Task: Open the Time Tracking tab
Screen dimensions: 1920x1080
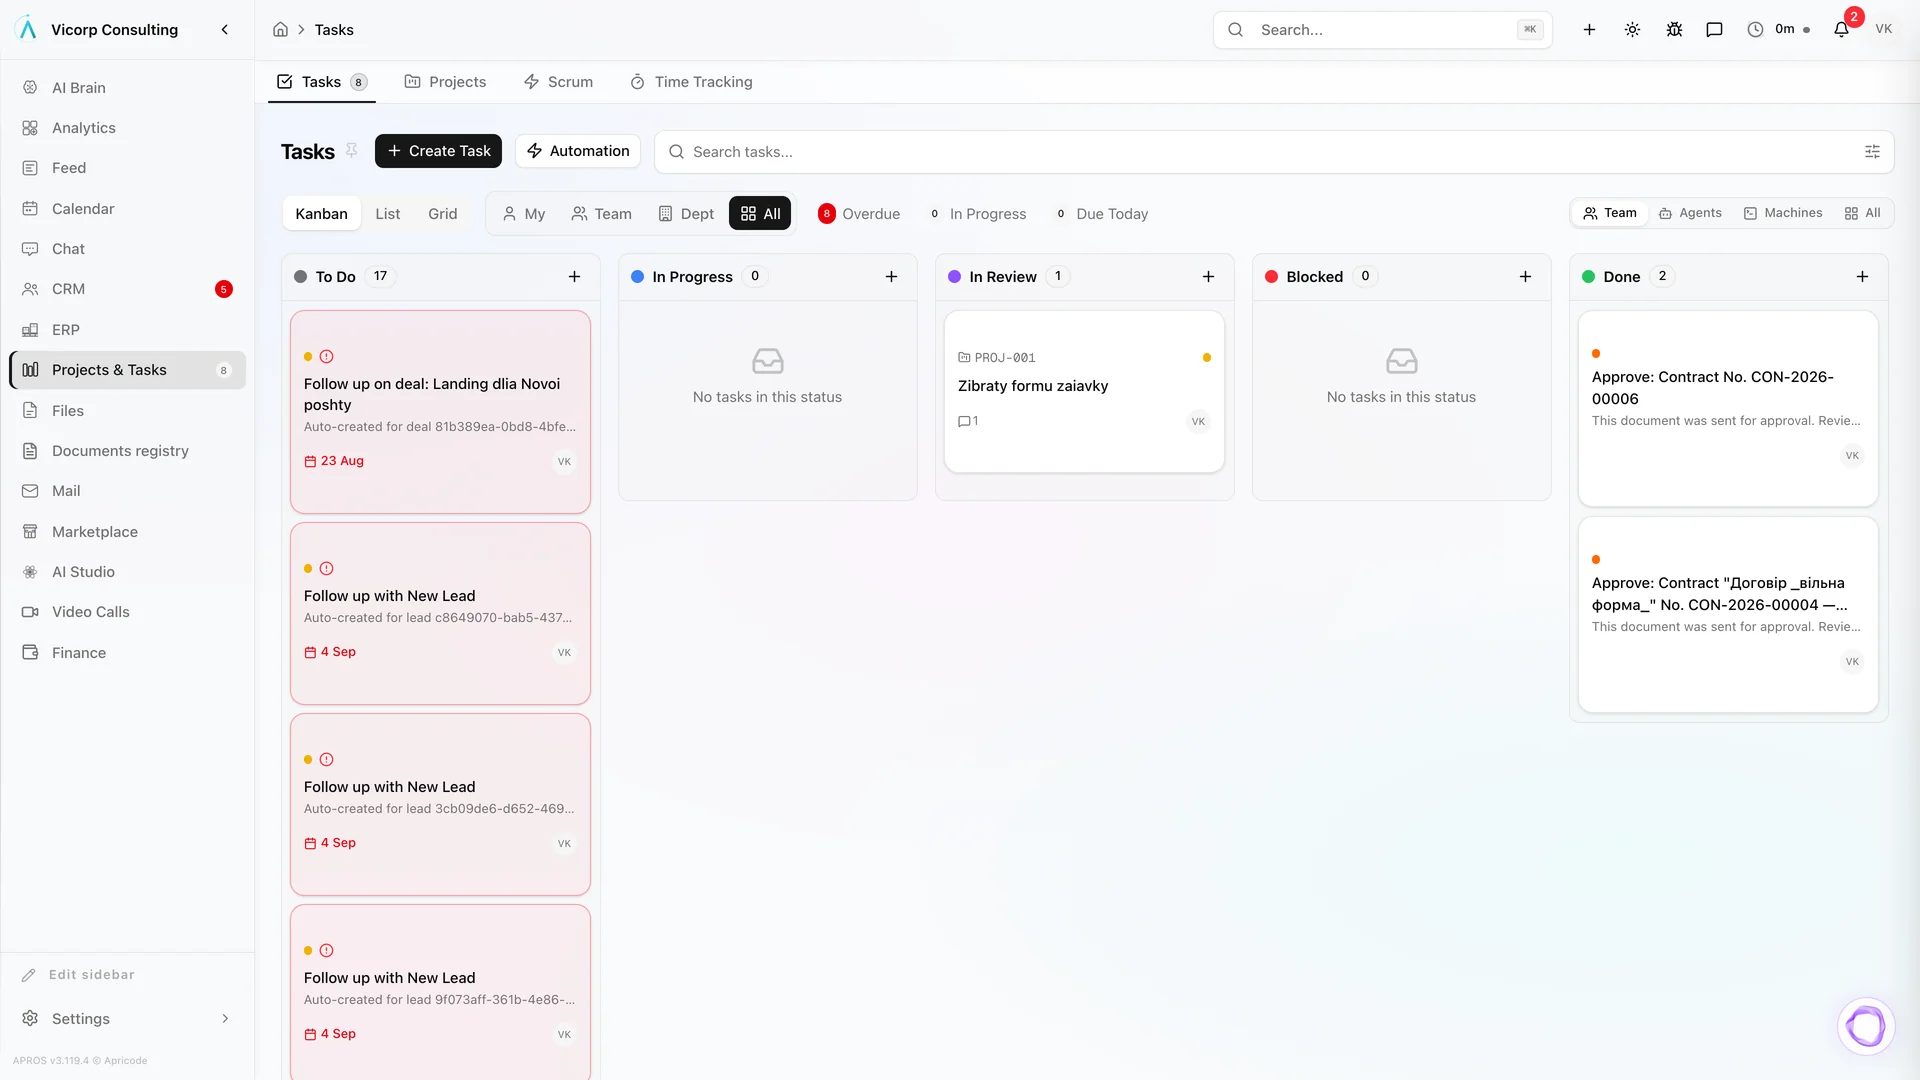Action: (691, 82)
